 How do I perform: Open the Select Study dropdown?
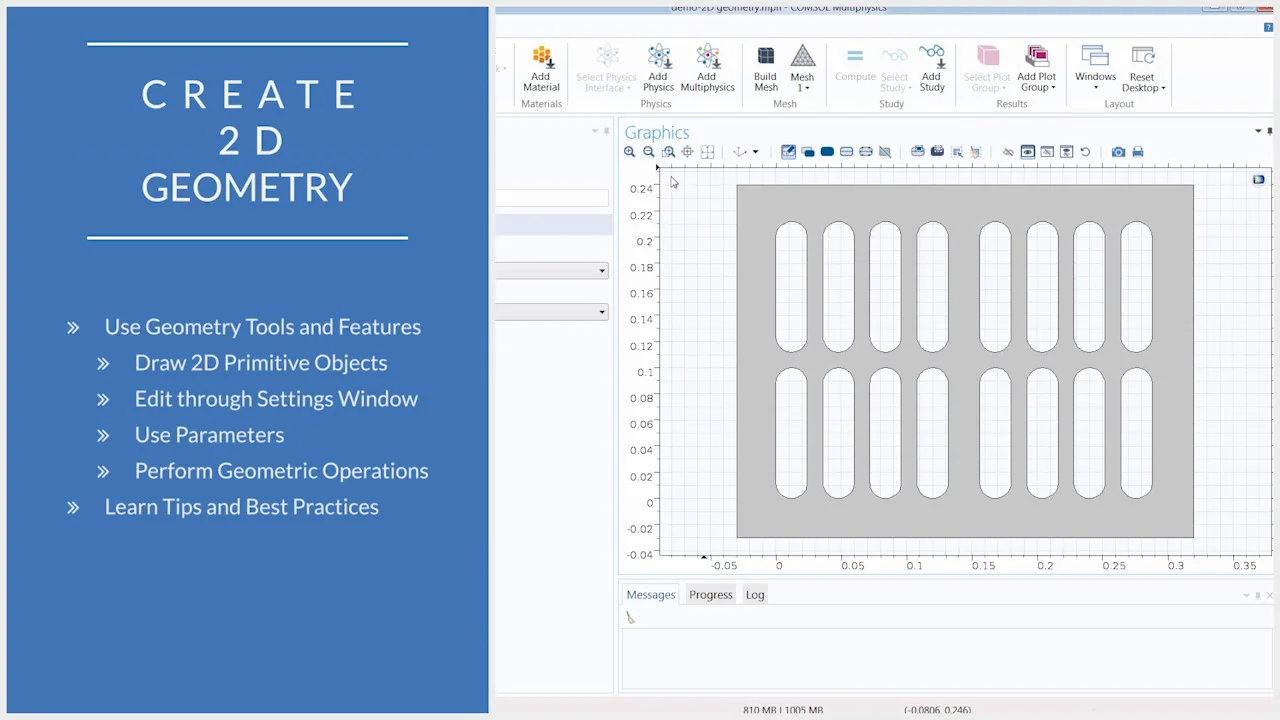894,69
